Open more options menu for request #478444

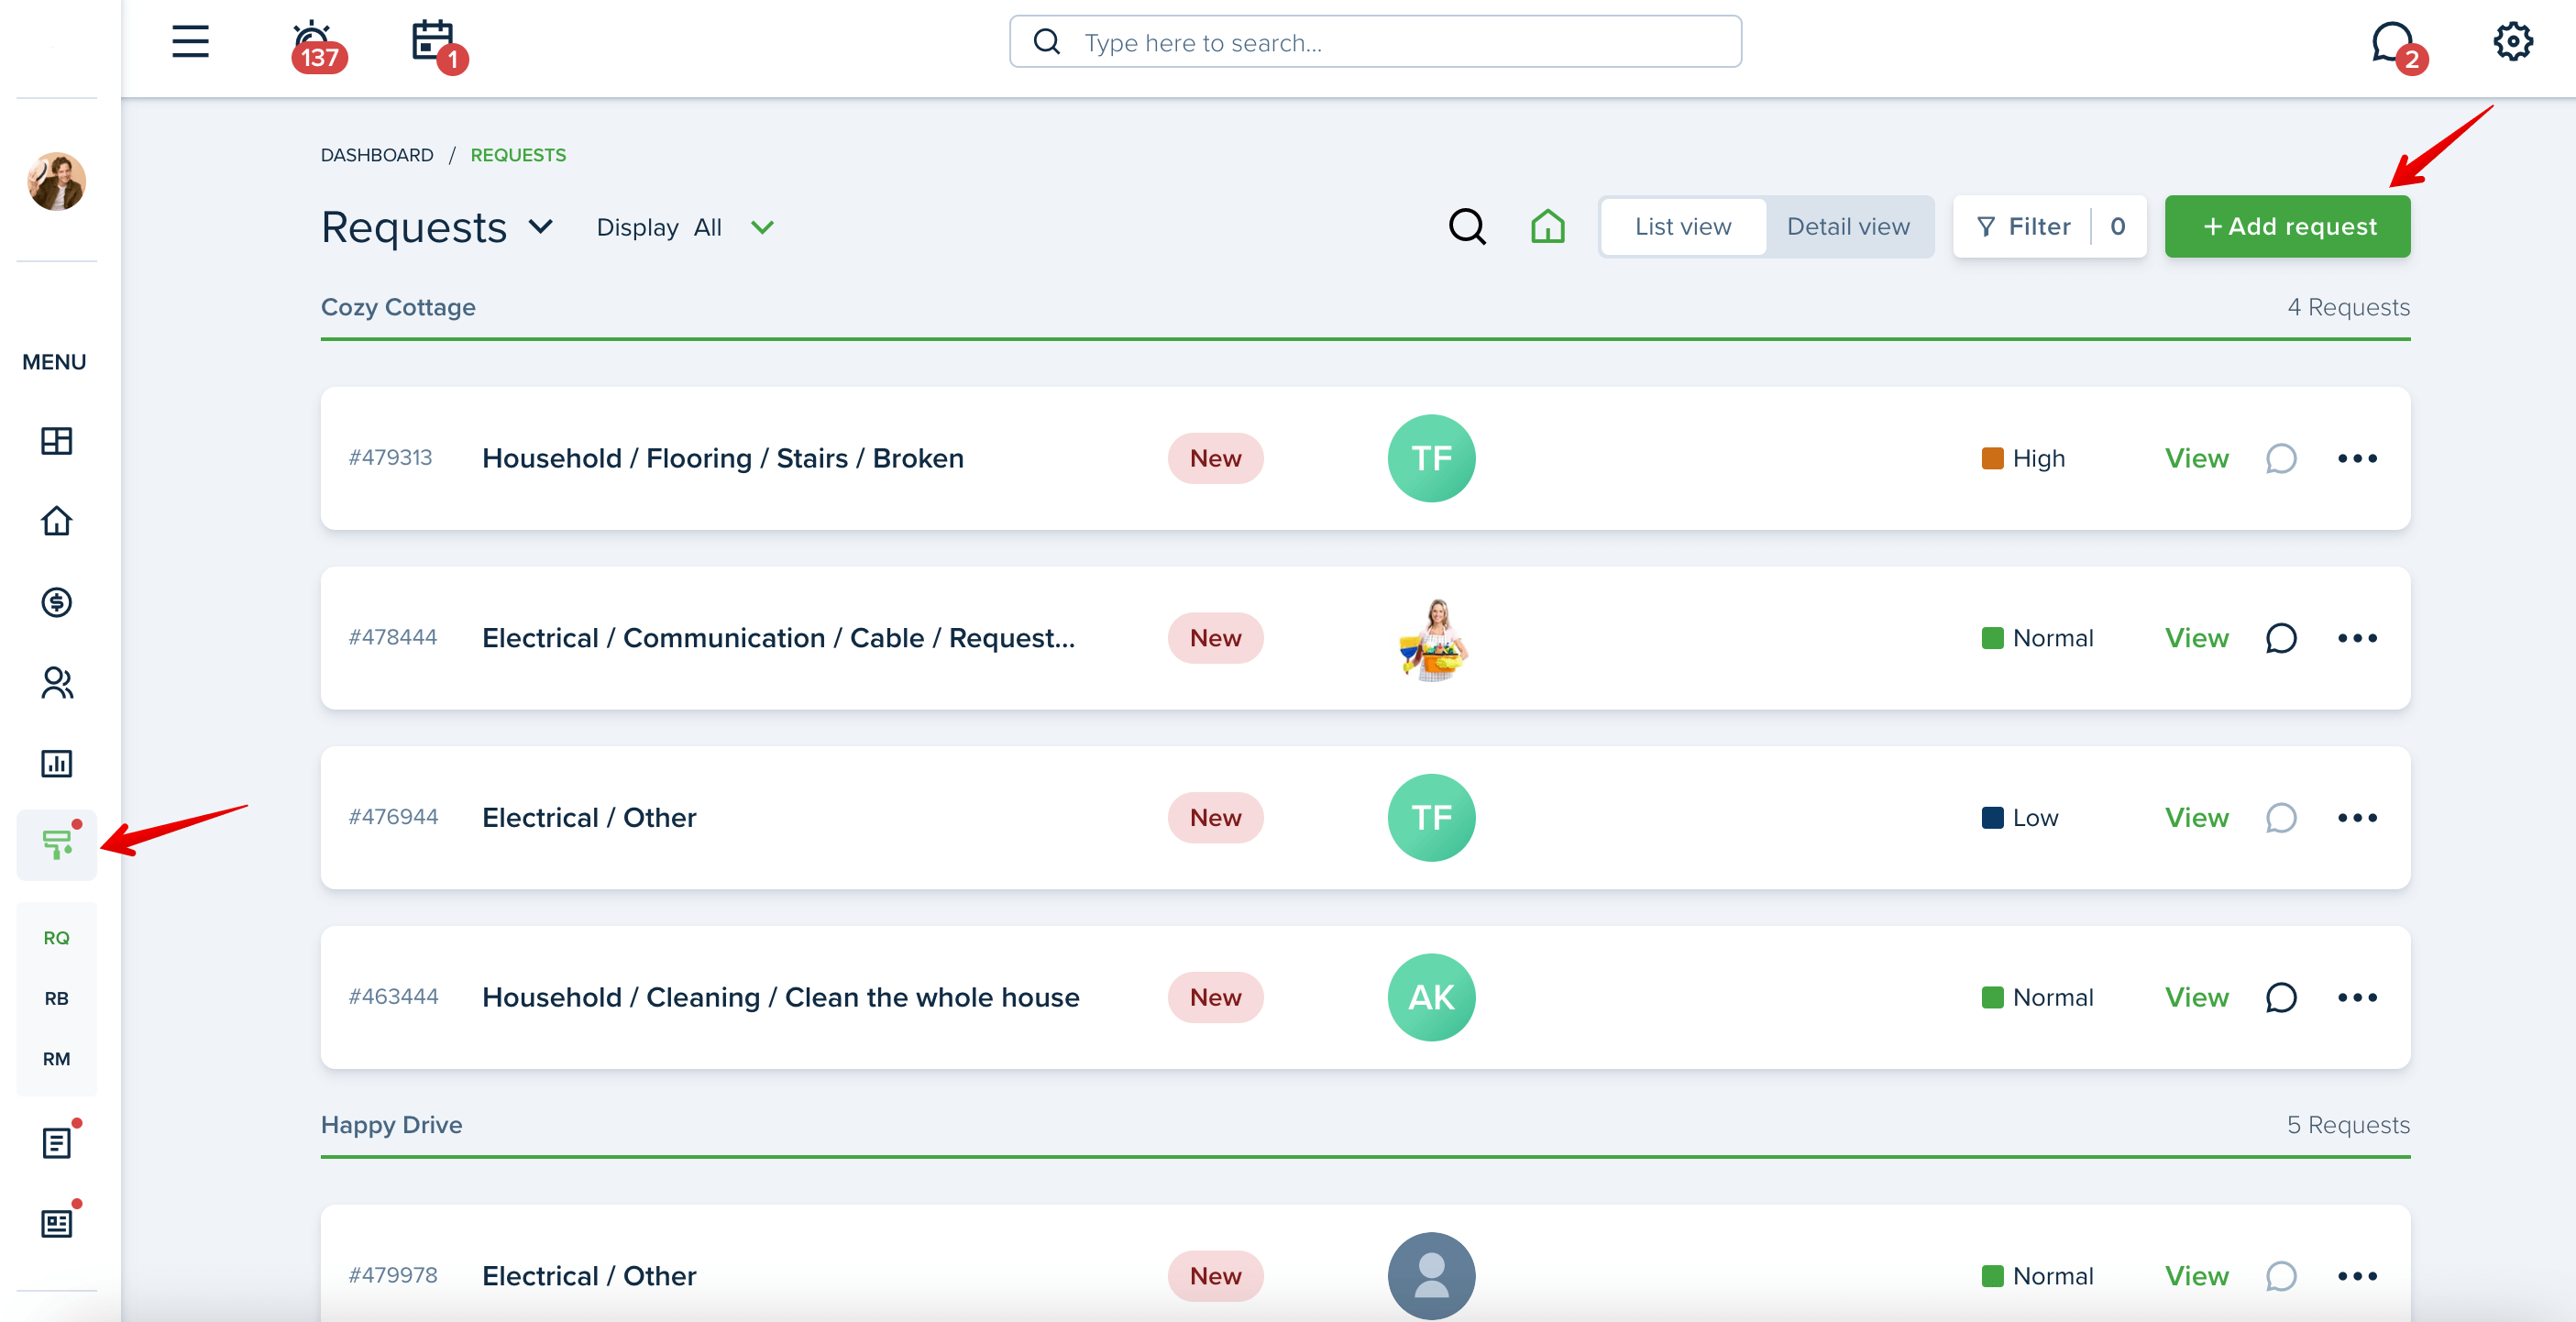coord(2357,638)
